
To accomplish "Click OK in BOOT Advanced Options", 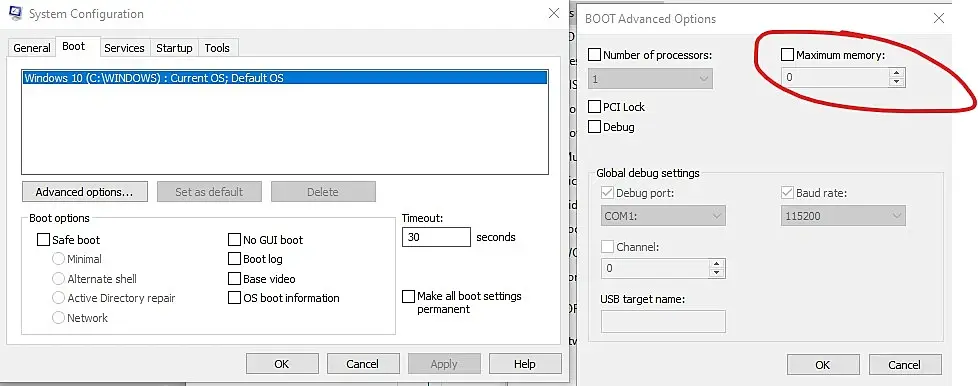I will click(823, 365).
